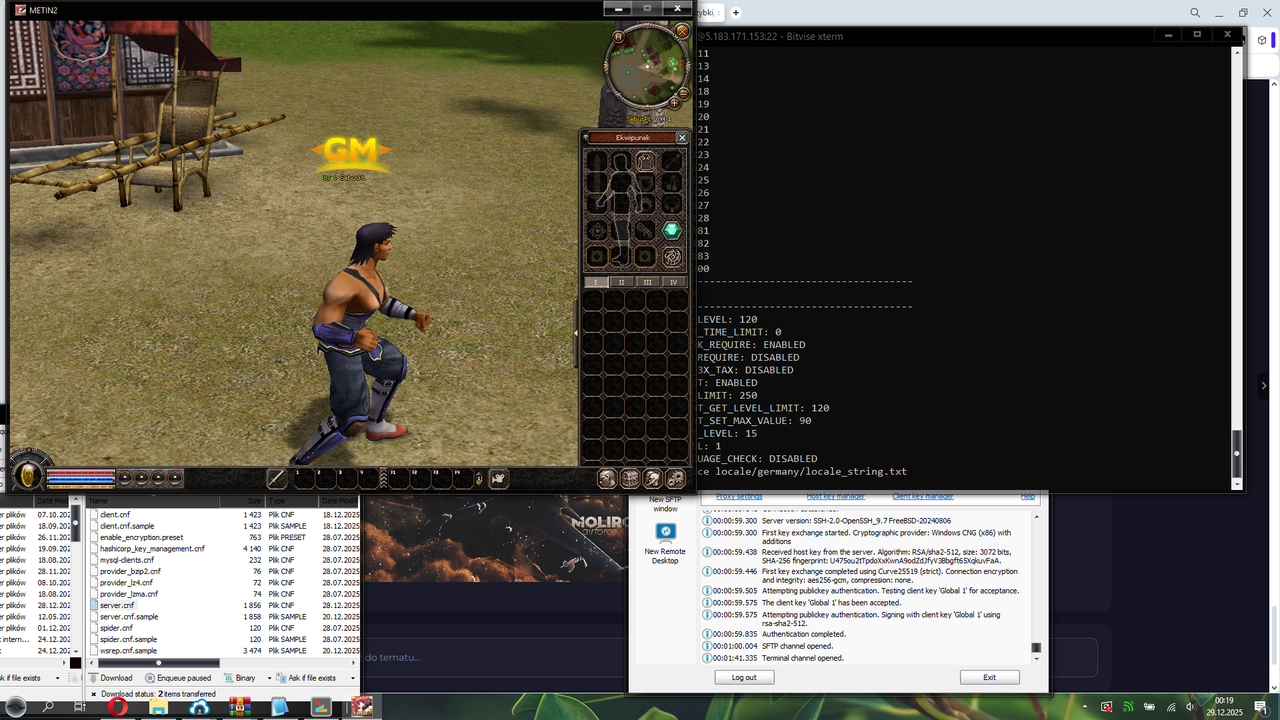This screenshot has height=720, width=1280.
Task: Close the minimap with its X button
Action: (683, 31)
